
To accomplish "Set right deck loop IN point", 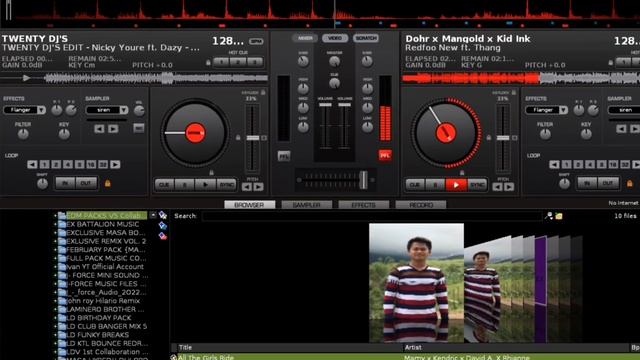I will 587,183.
